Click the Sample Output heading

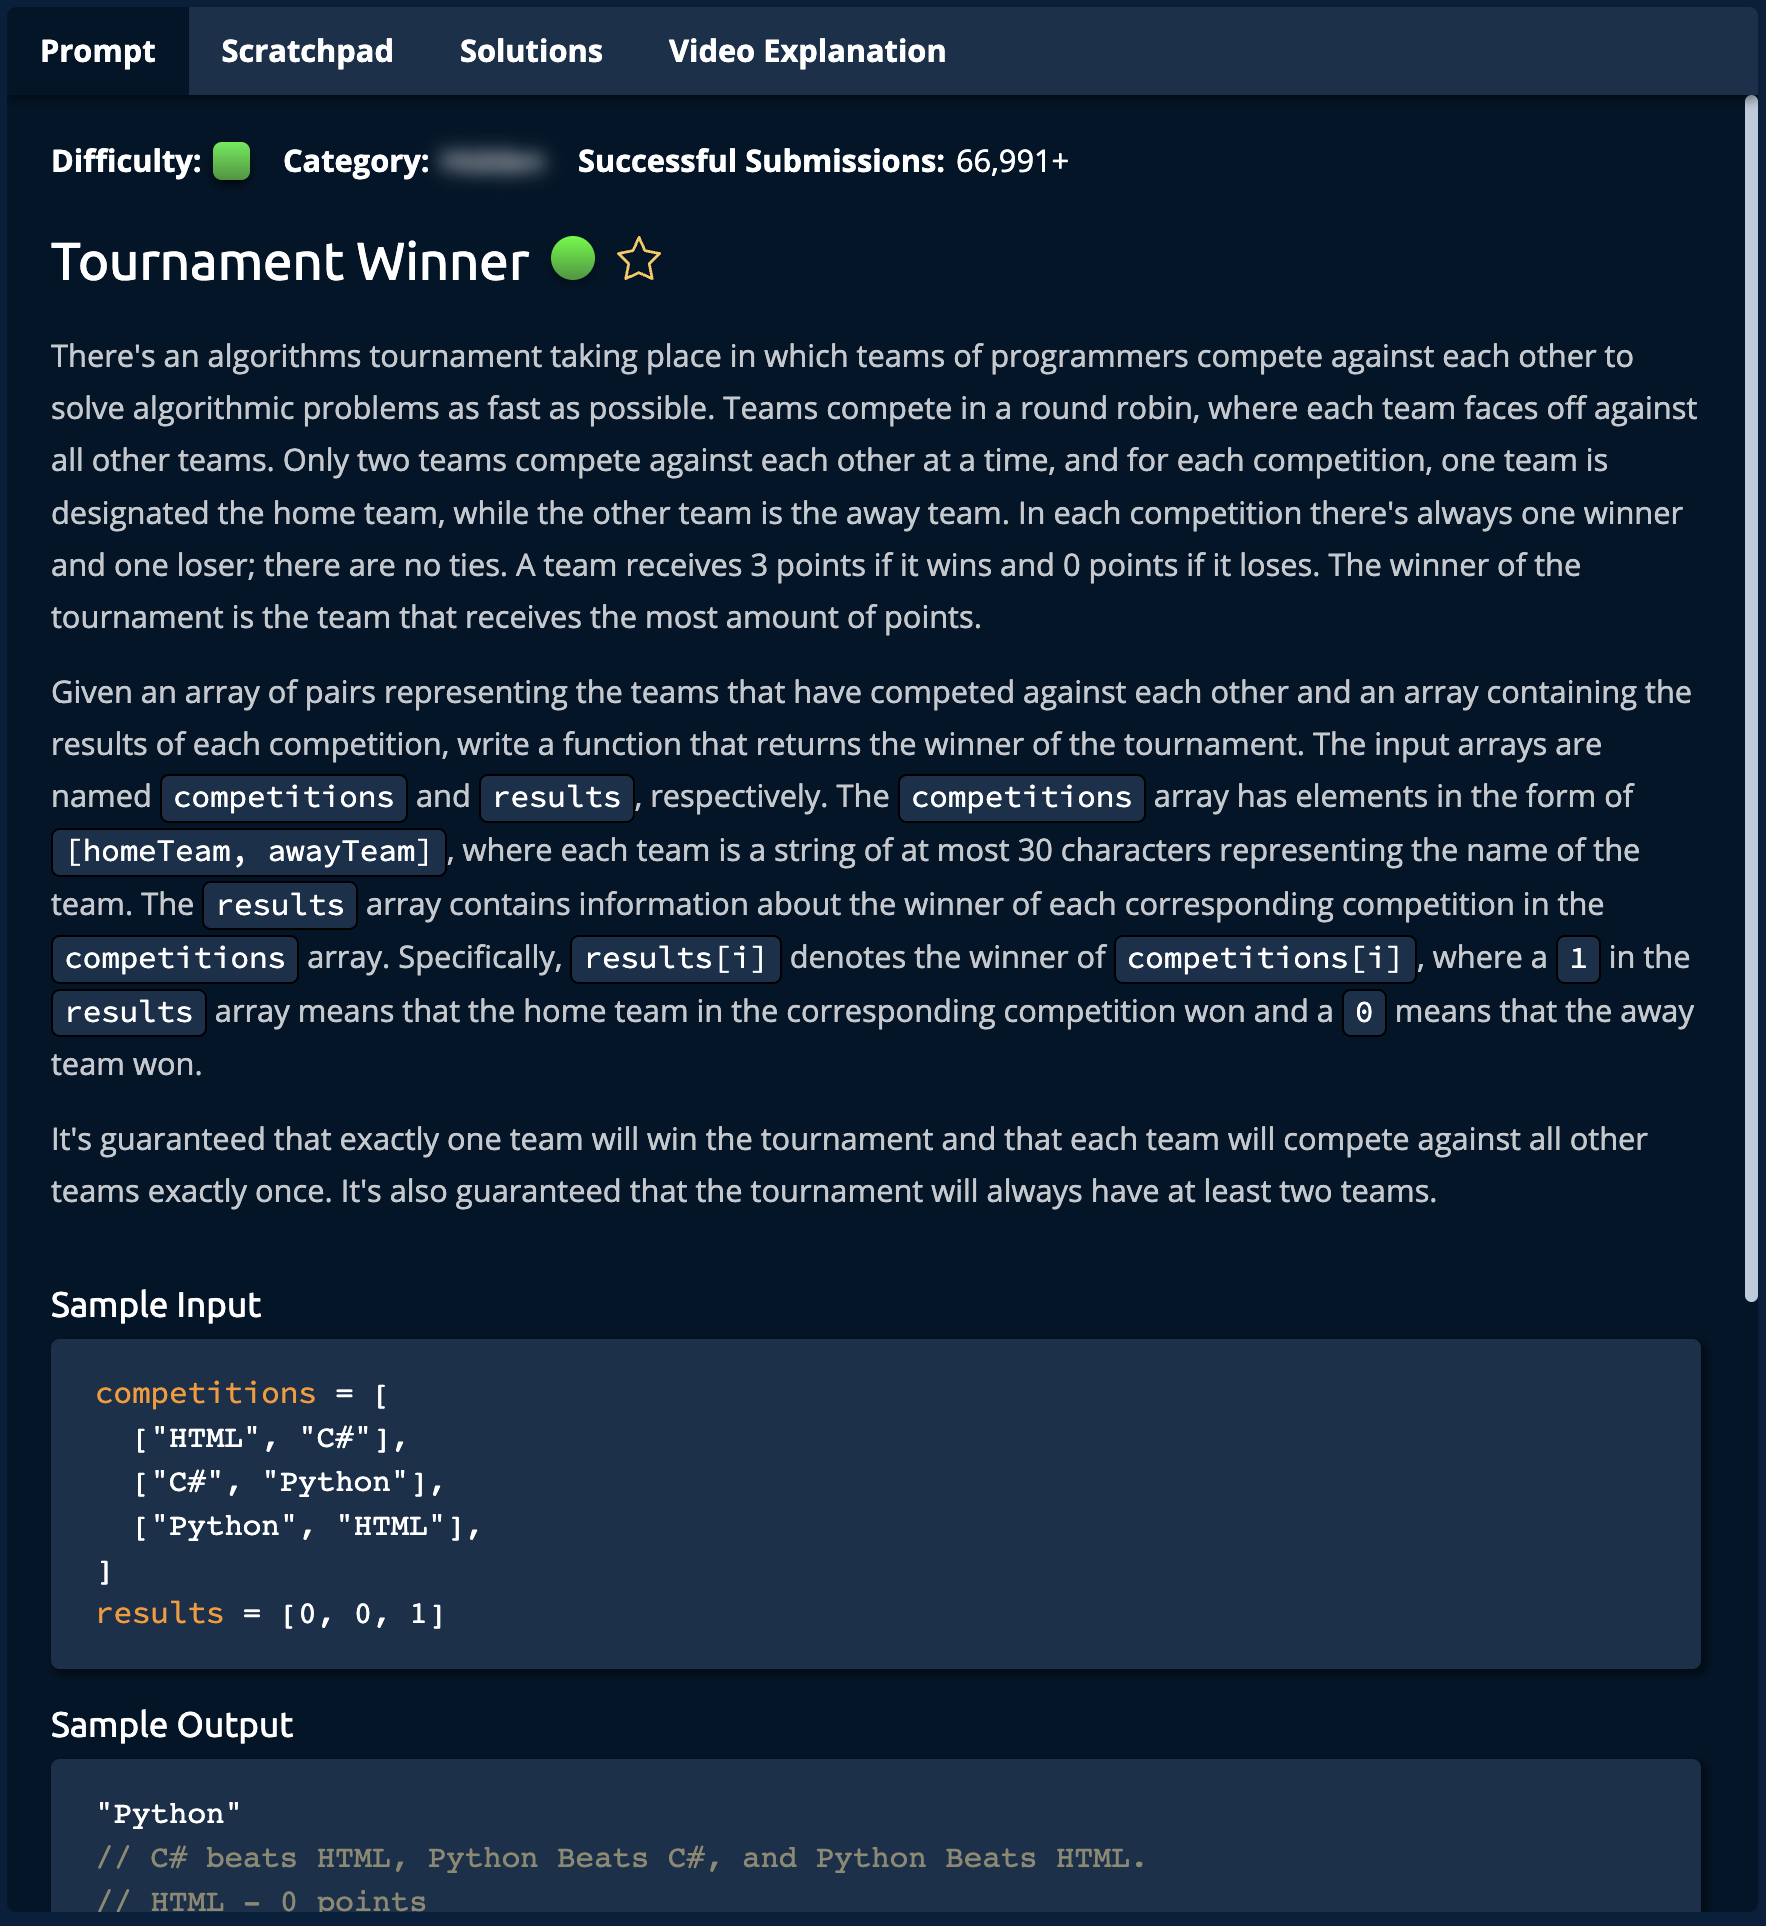pos(172,1725)
